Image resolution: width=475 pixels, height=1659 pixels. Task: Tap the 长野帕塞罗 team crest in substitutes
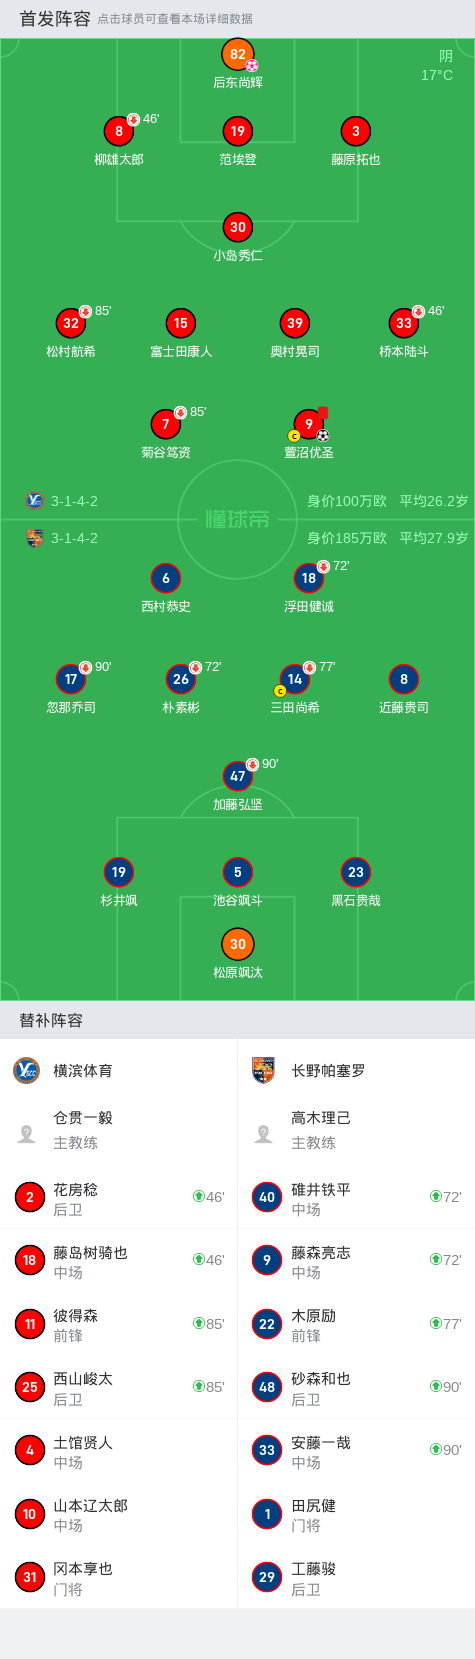[x=263, y=1070]
